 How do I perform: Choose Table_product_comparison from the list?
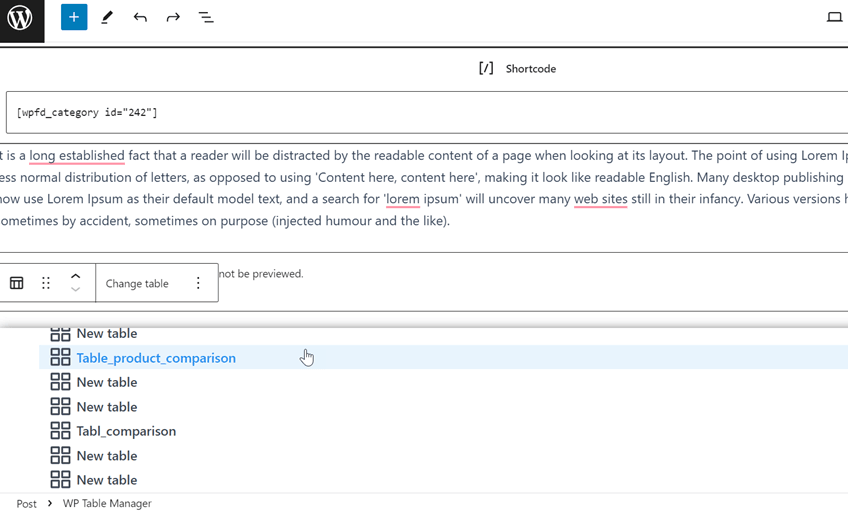coord(156,358)
